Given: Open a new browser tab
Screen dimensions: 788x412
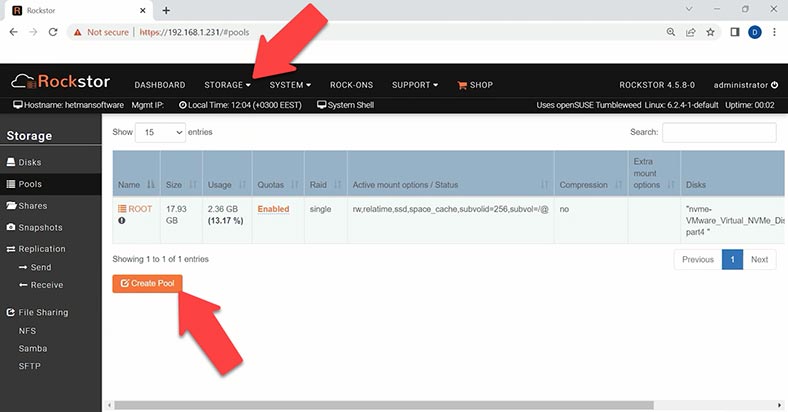Looking at the screenshot, I should (x=166, y=10).
